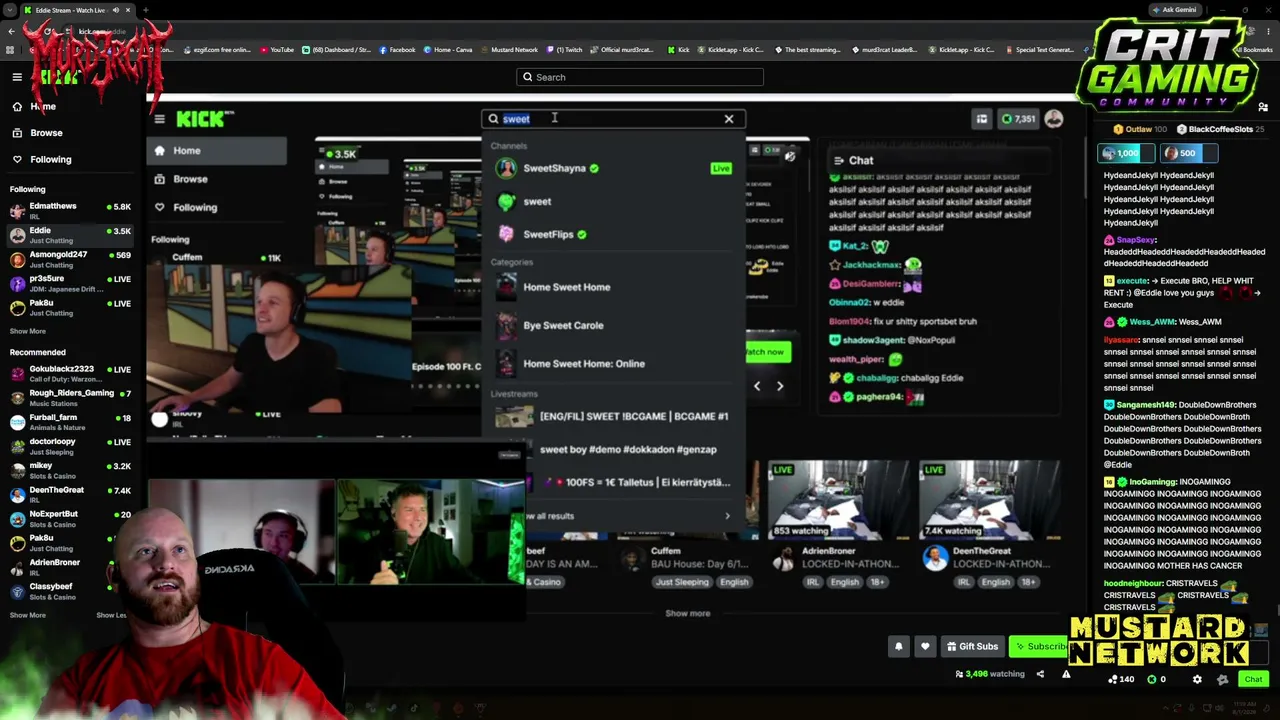Open SweetShayna channel search result
Screen dimensions: 1280x720
click(x=613, y=168)
